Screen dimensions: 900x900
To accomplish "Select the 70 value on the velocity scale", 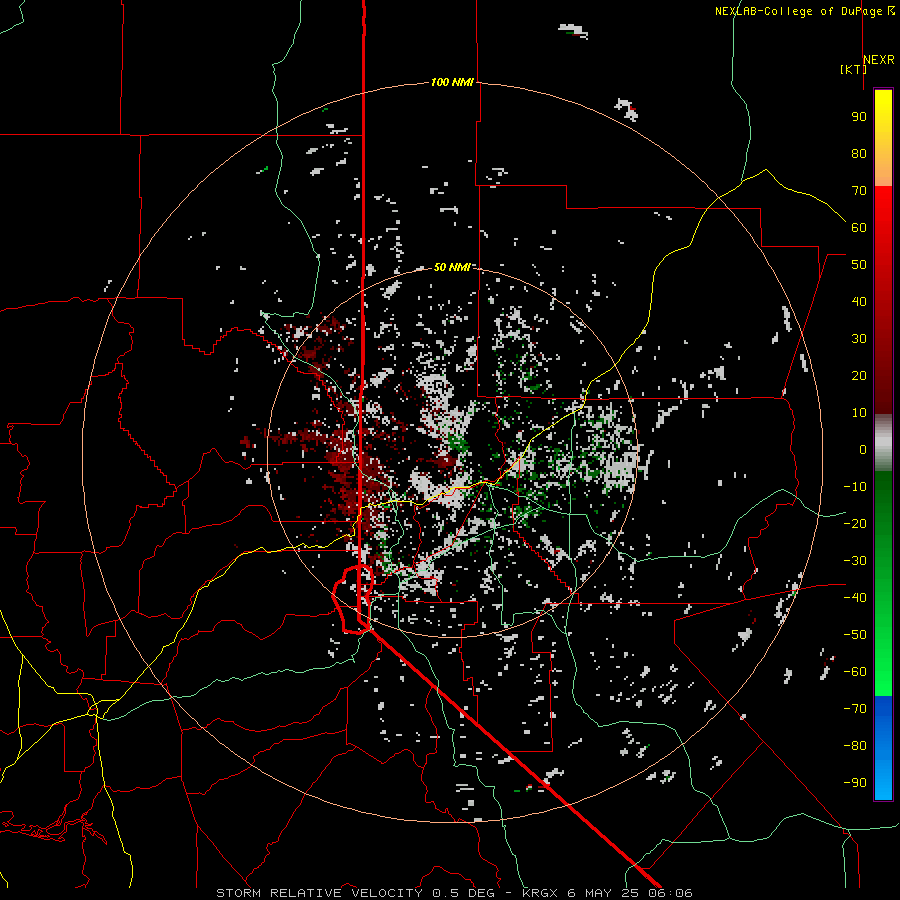I will 859,191.
